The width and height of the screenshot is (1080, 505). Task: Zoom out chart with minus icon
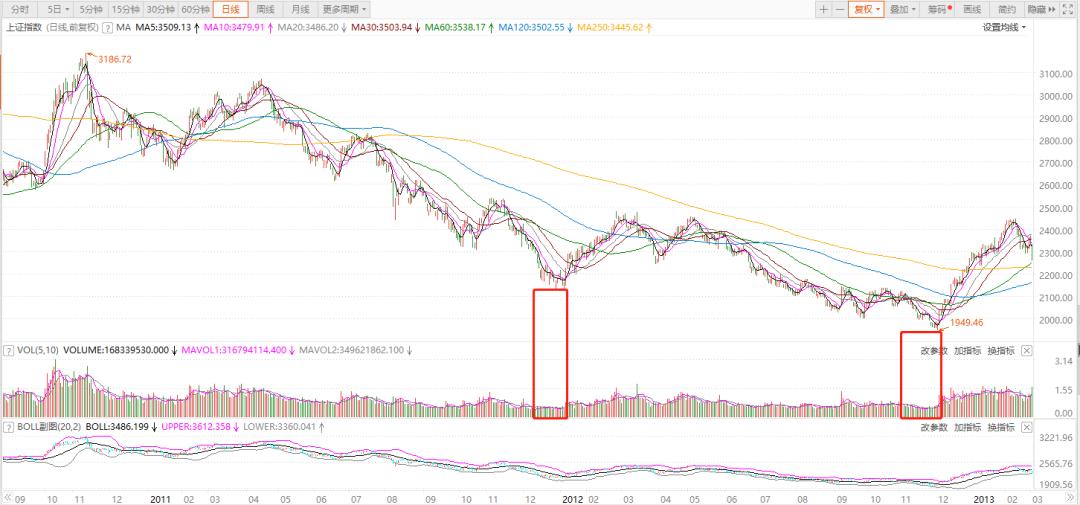pyautogui.click(x=840, y=10)
